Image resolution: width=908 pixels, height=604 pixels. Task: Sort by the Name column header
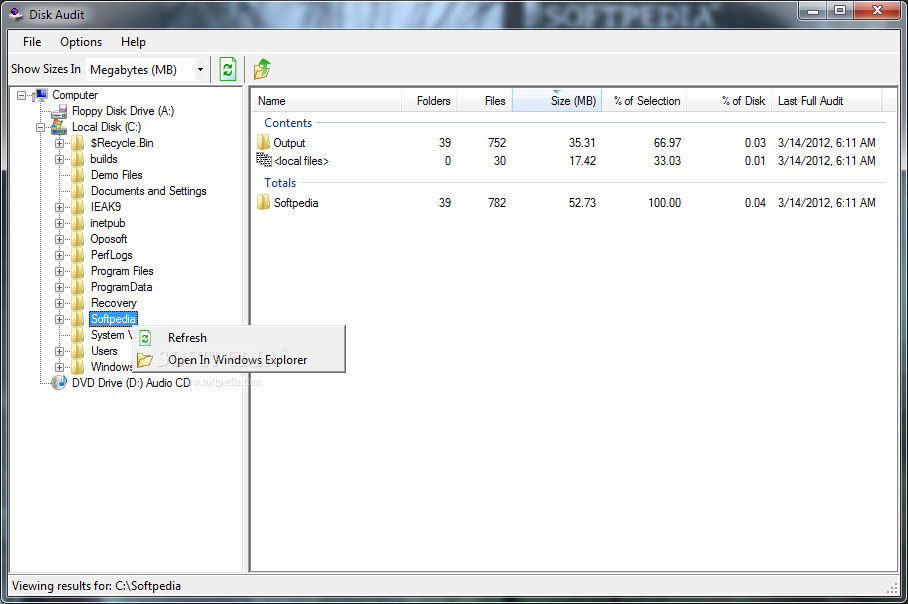[x=327, y=101]
